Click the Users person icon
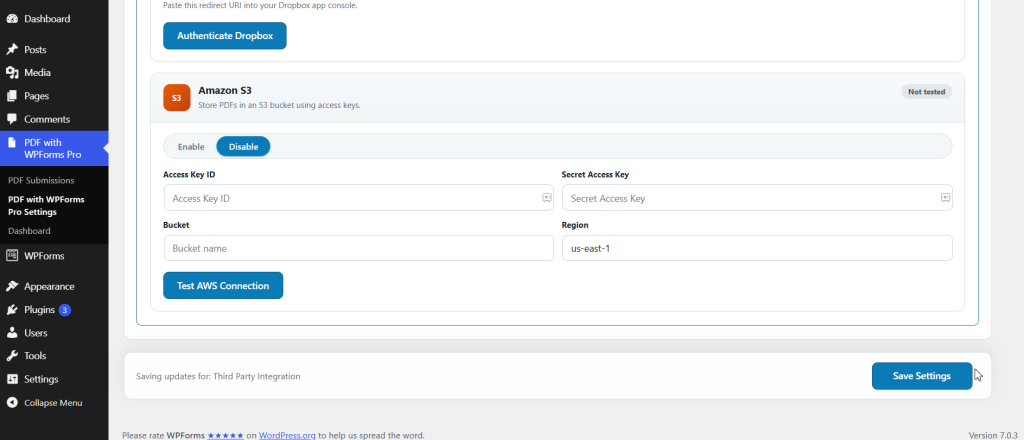This screenshot has width=1024, height=440. coord(12,333)
